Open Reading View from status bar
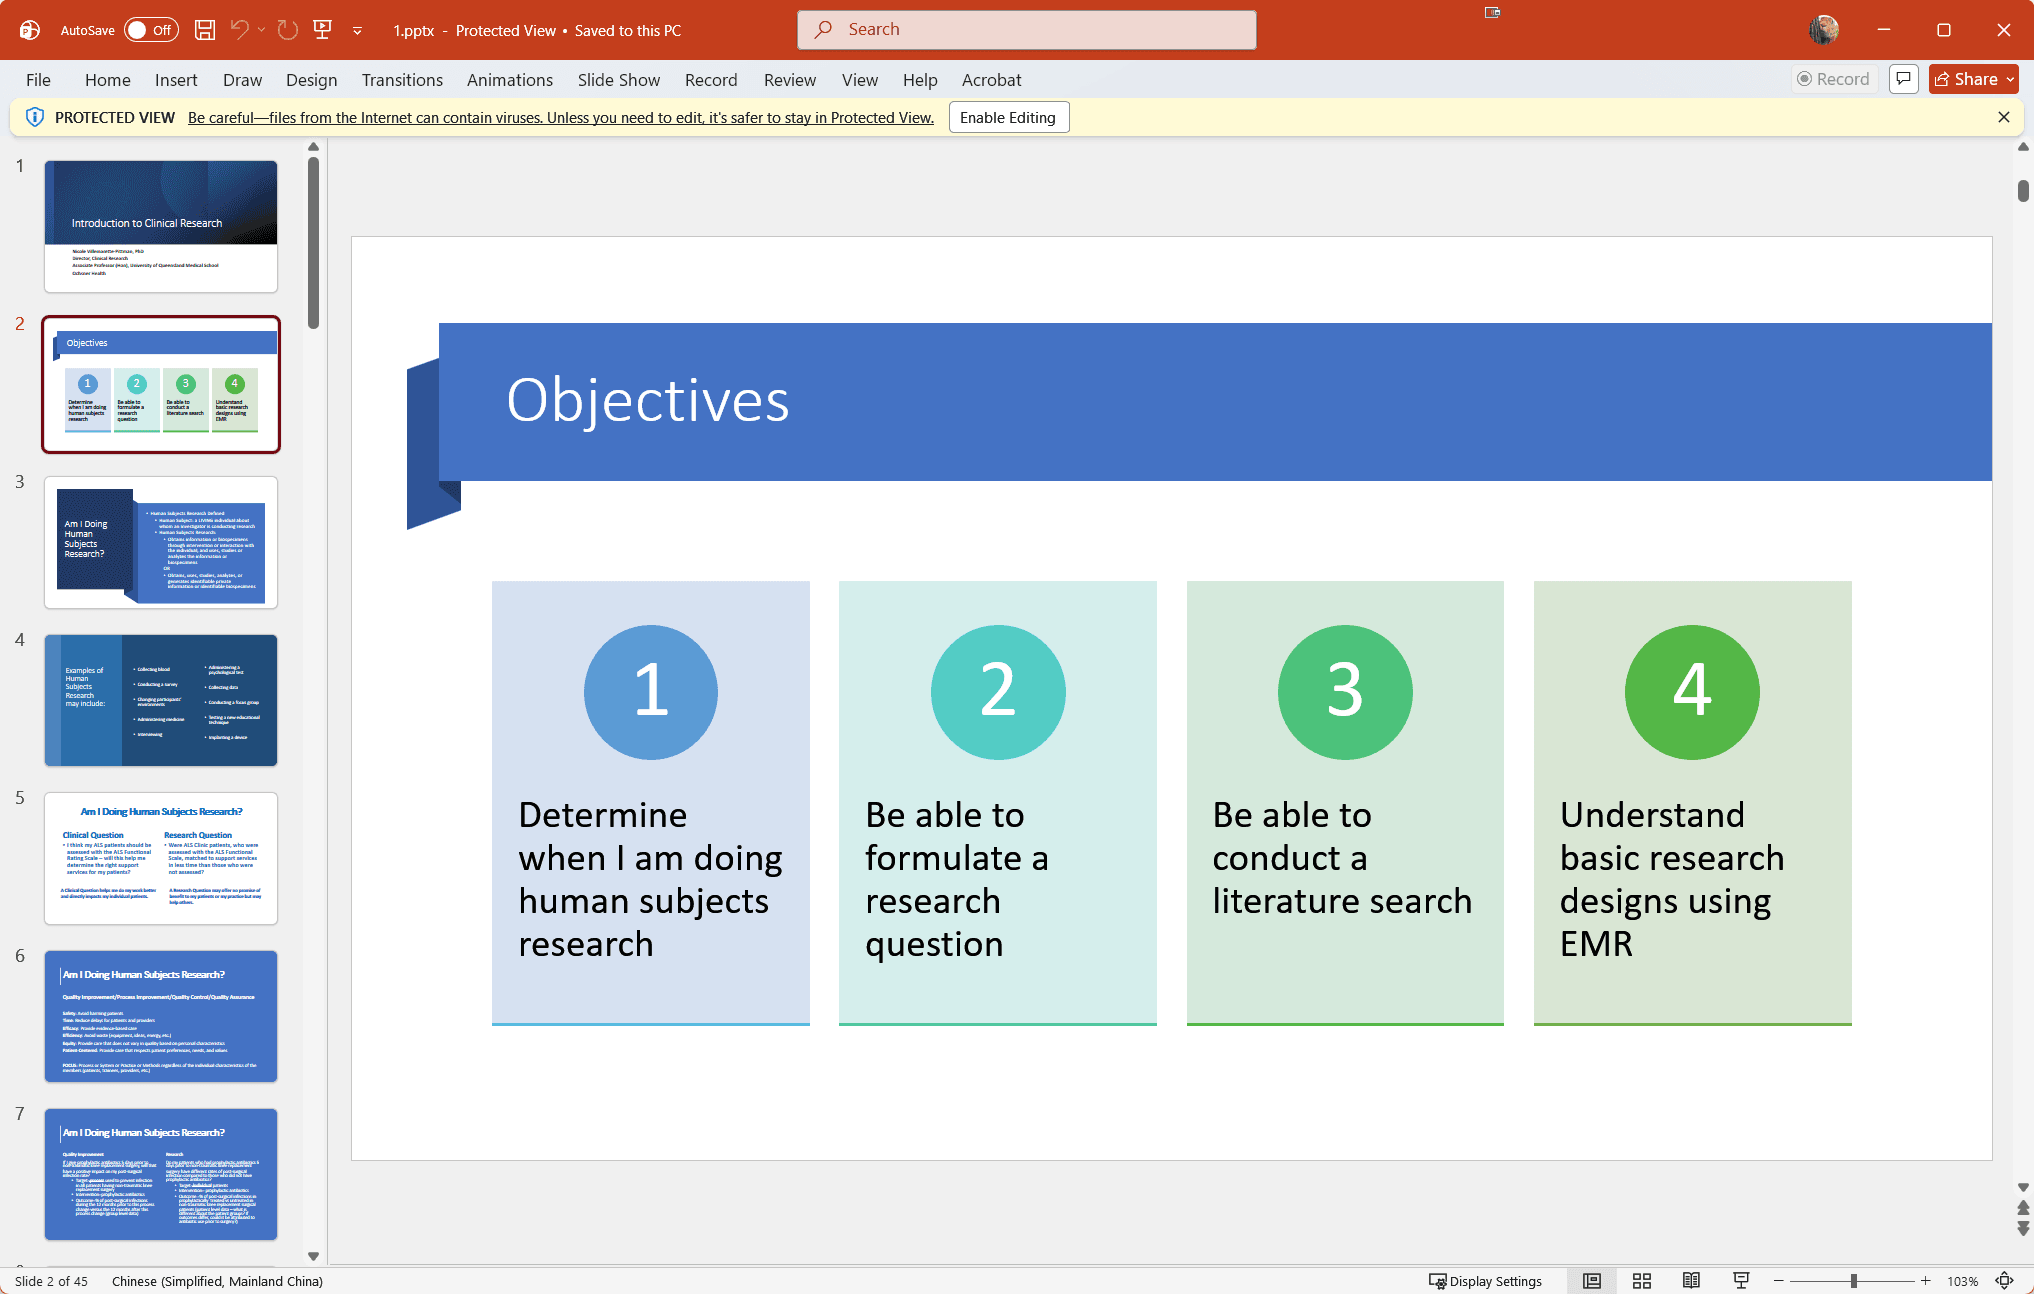 click(1691, 1281)
